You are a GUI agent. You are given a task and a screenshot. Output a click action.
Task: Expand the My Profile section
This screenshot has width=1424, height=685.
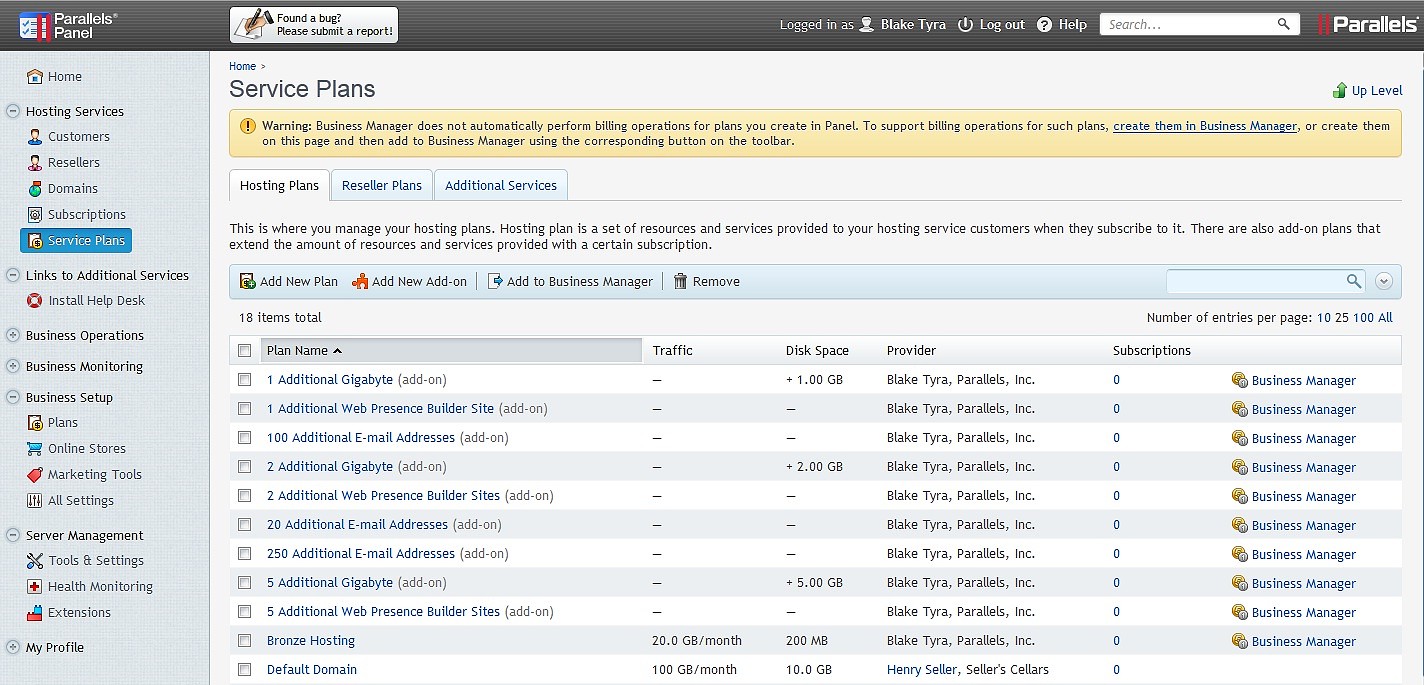(x=13, y=647)
